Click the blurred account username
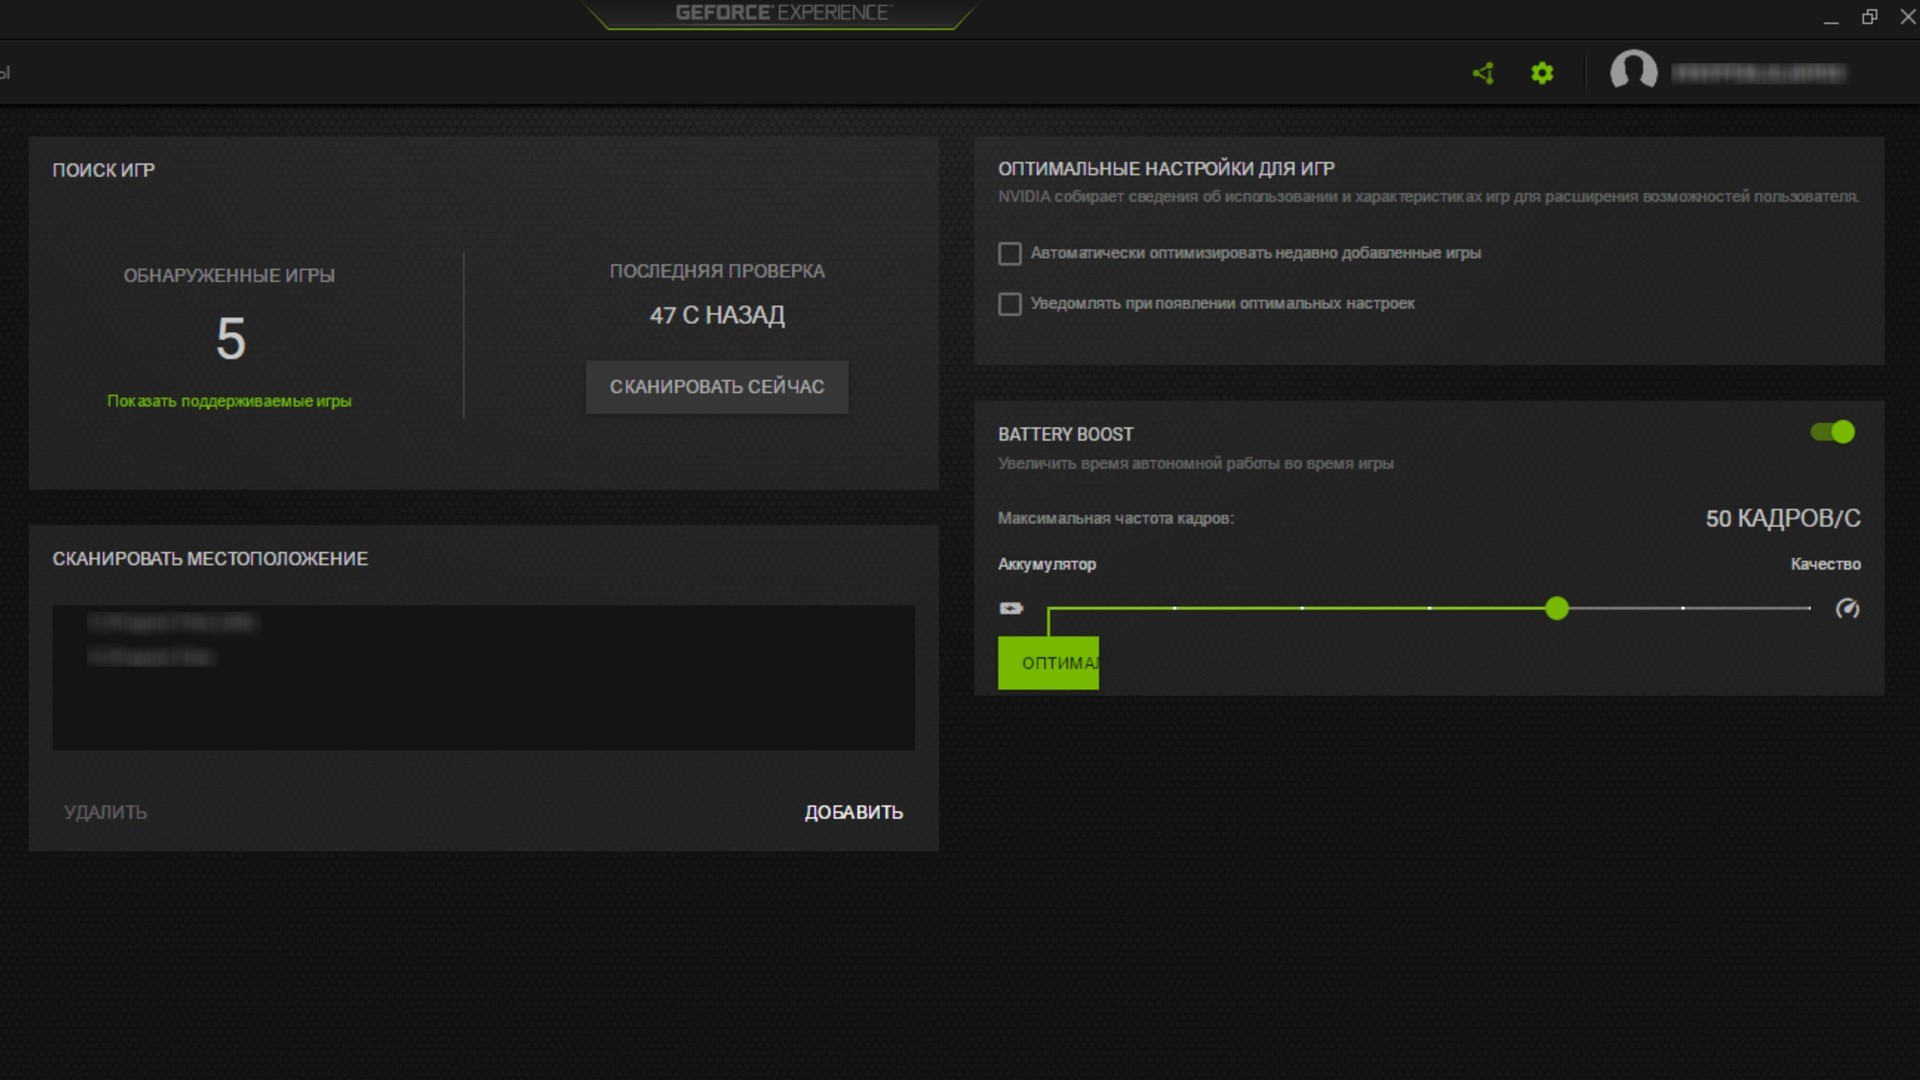 pyautogui.click(x=1758, y=73)
